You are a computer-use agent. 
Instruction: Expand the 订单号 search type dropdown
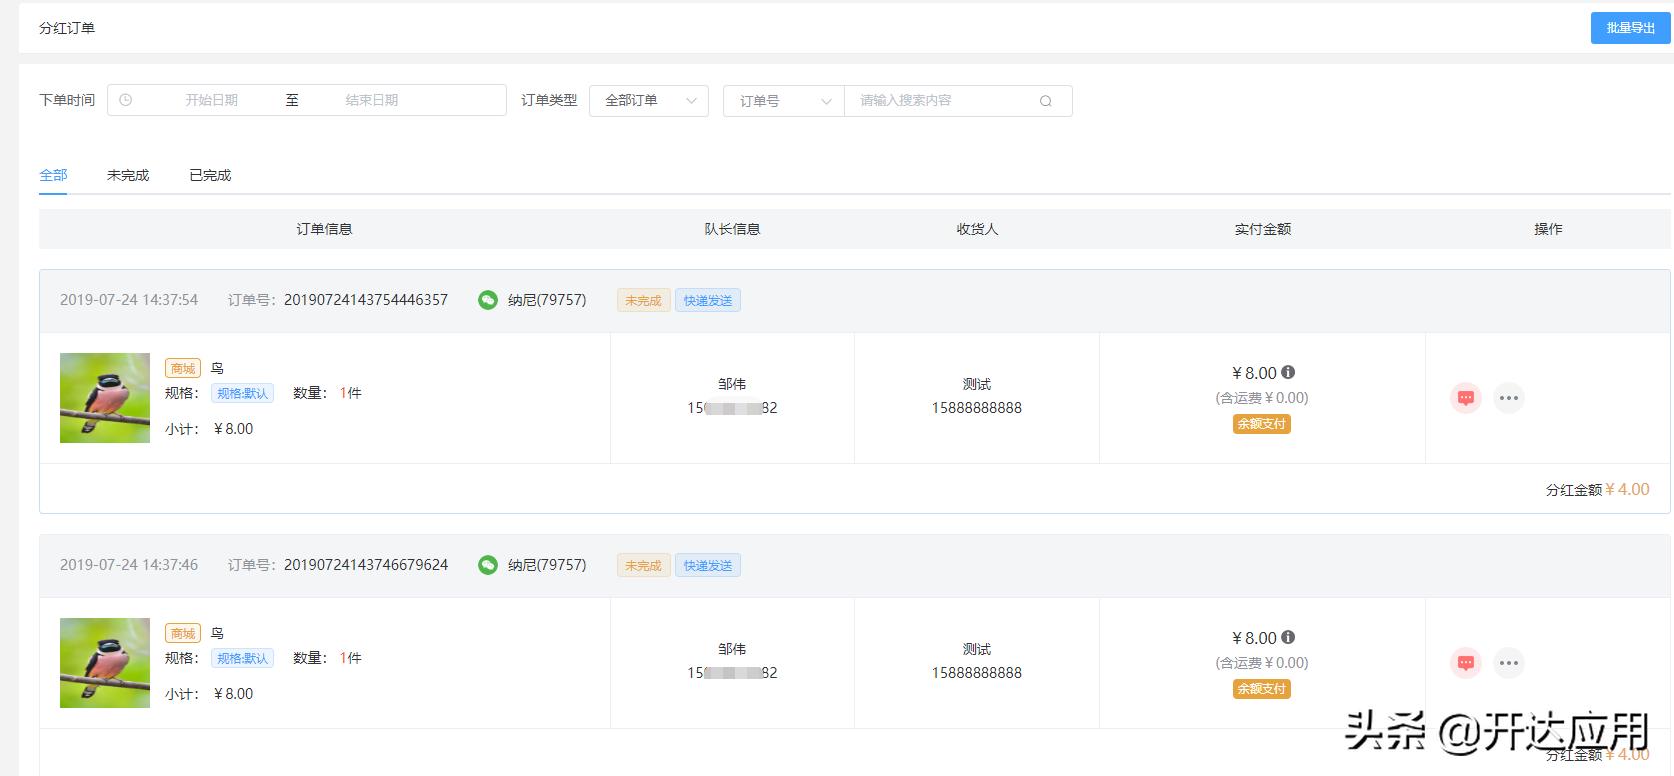pyautogui.click(x=784, y=101)
